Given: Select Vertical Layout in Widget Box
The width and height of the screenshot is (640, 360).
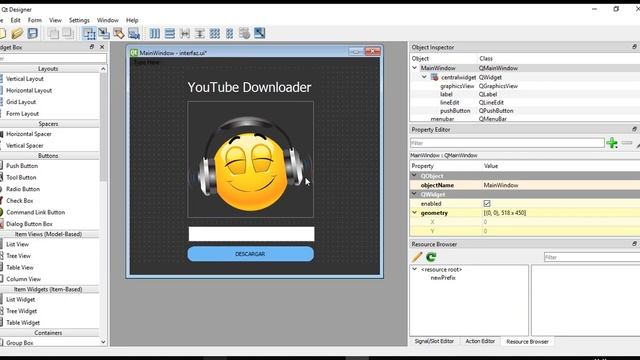Looking at the screenshot, I should coord(25,79).
